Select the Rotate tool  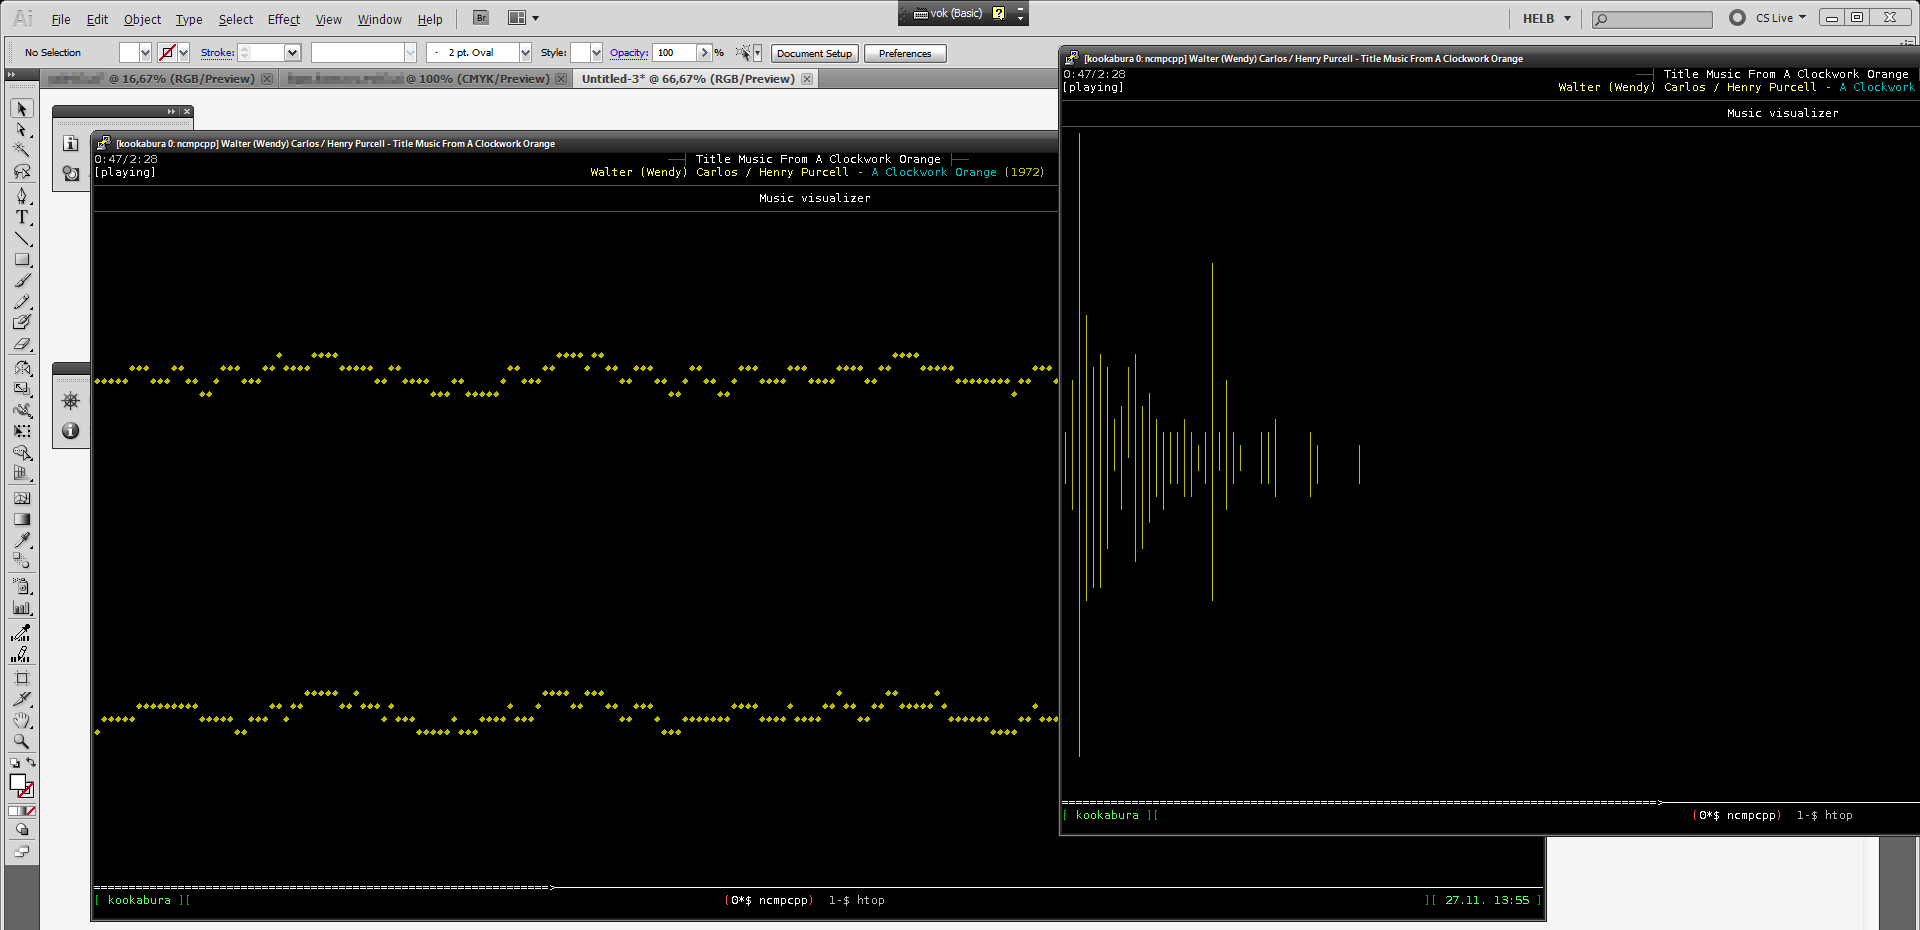click(x=22, y=368)
